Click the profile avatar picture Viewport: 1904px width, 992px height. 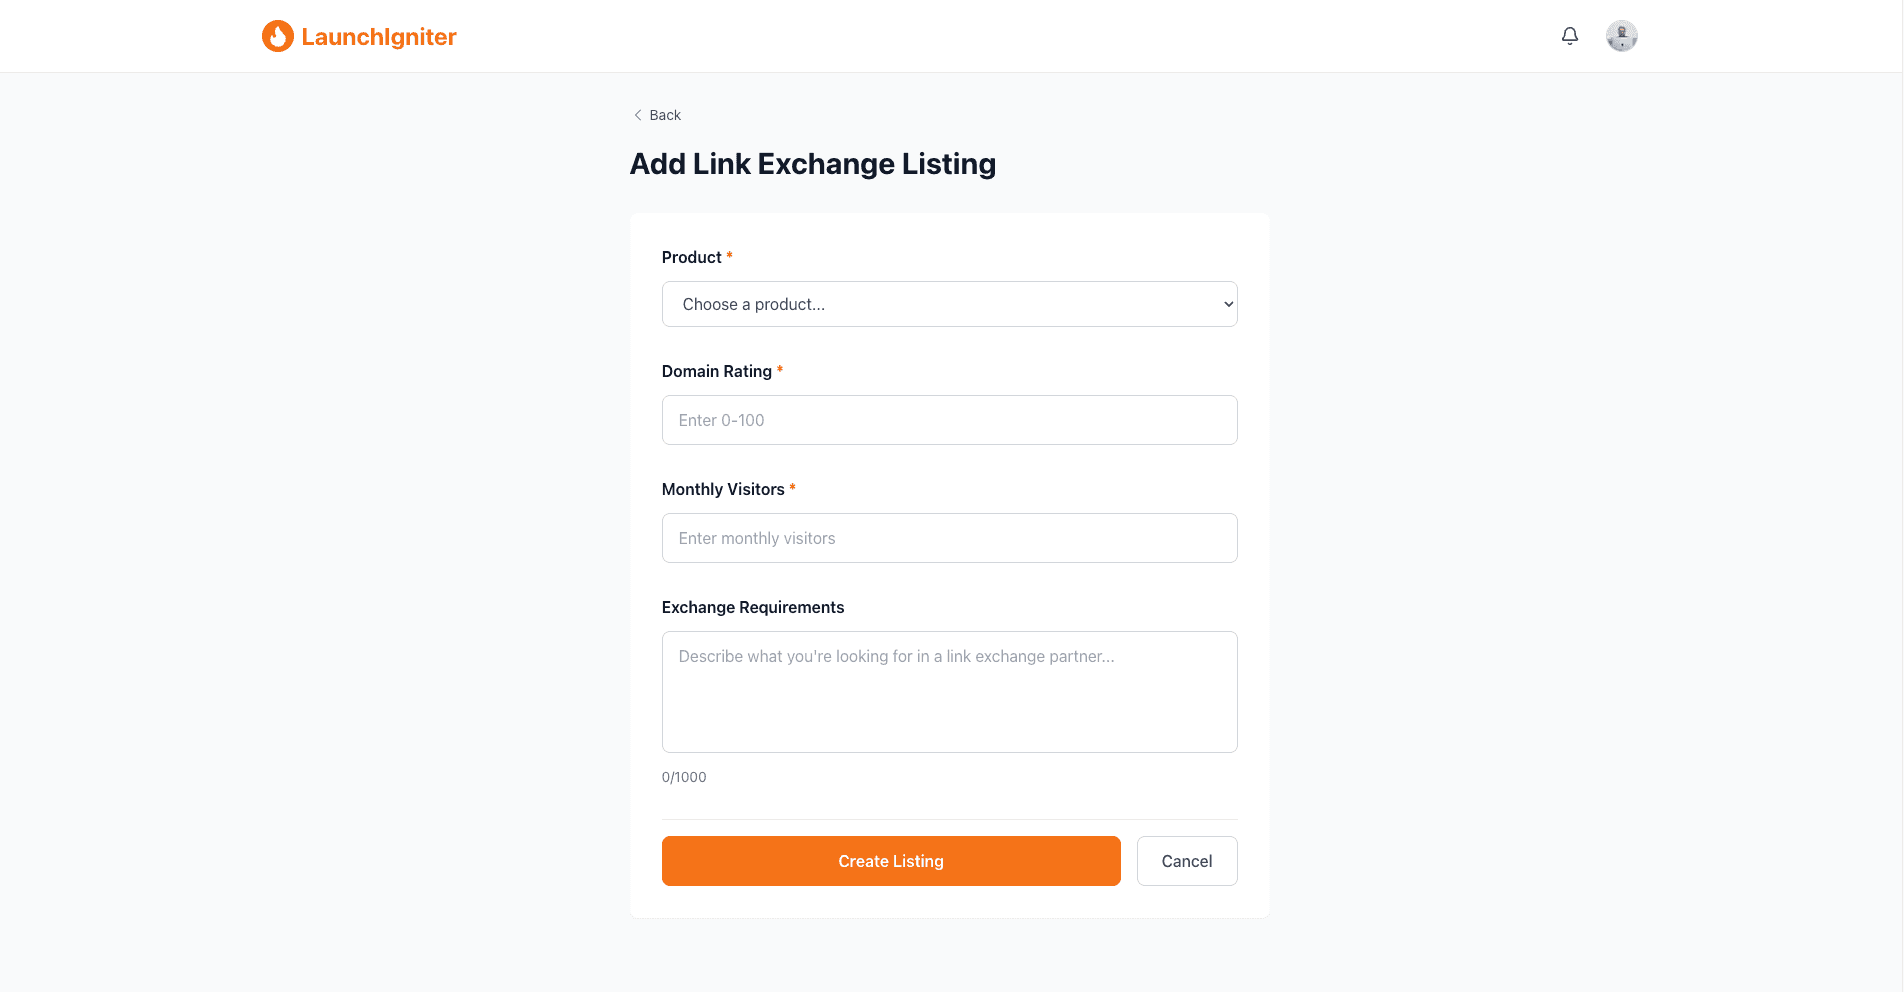(1621, 35)
